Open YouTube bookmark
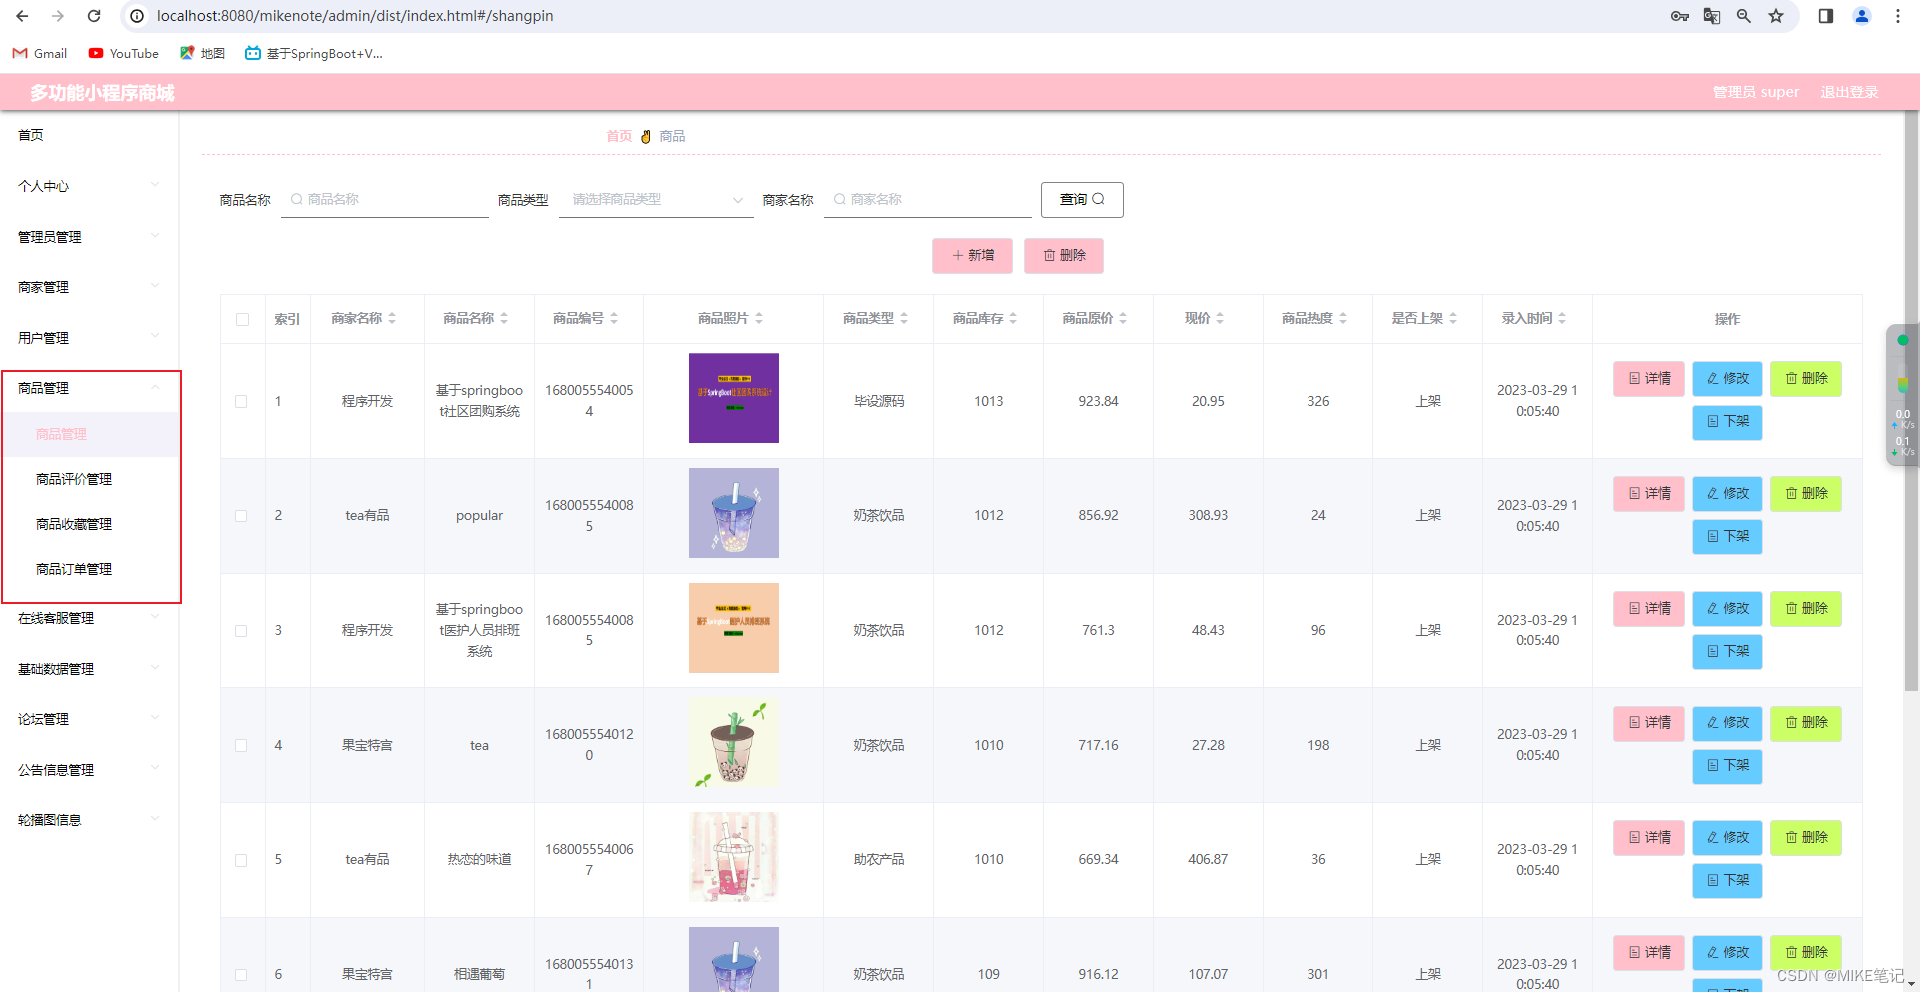 (x=124, y=53)
